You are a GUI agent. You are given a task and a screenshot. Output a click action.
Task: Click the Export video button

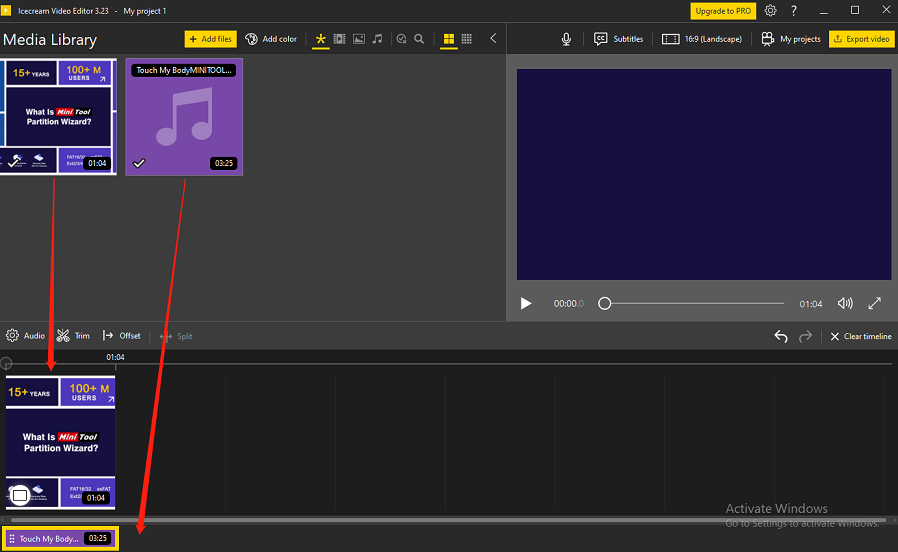pyautogui.click(x=861, y=39)
